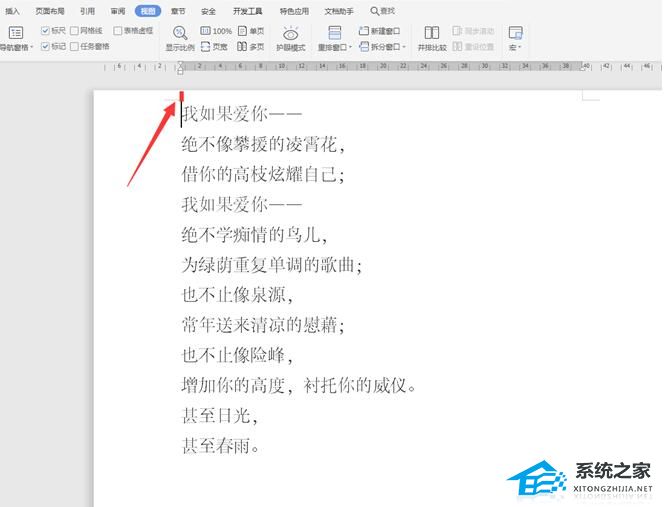Switch to the 页面布局 tab

click(50, 11)
